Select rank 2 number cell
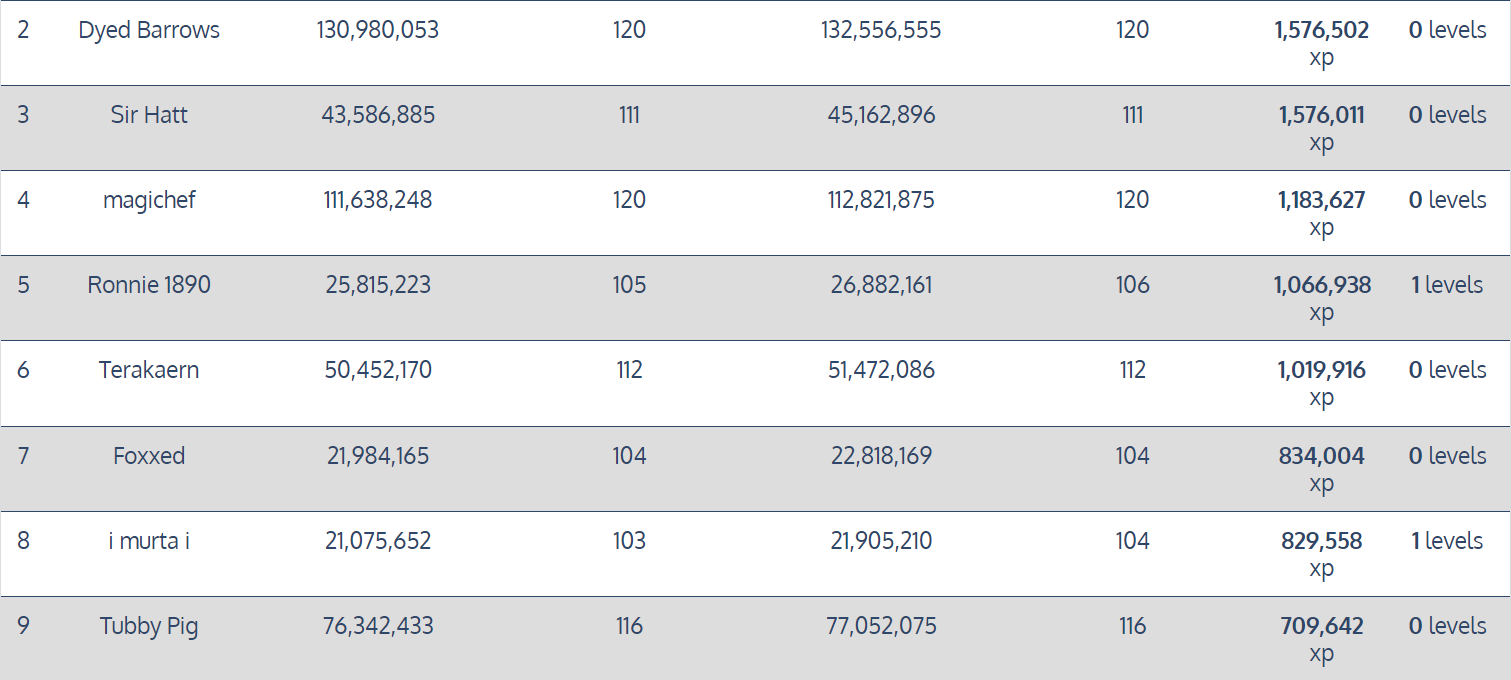This screenshot has width=1511, height=680. pos(23,30)
